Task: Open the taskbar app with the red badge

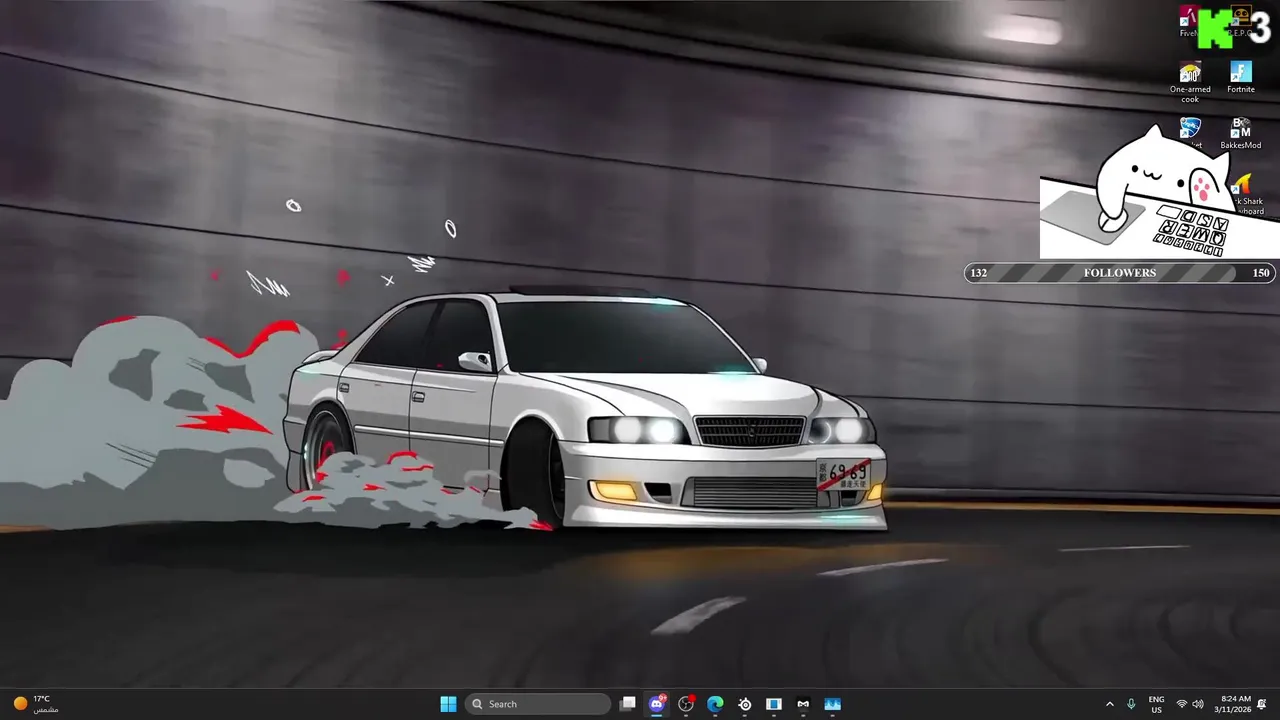Action: pyautogui.click(x=686, y=704)
